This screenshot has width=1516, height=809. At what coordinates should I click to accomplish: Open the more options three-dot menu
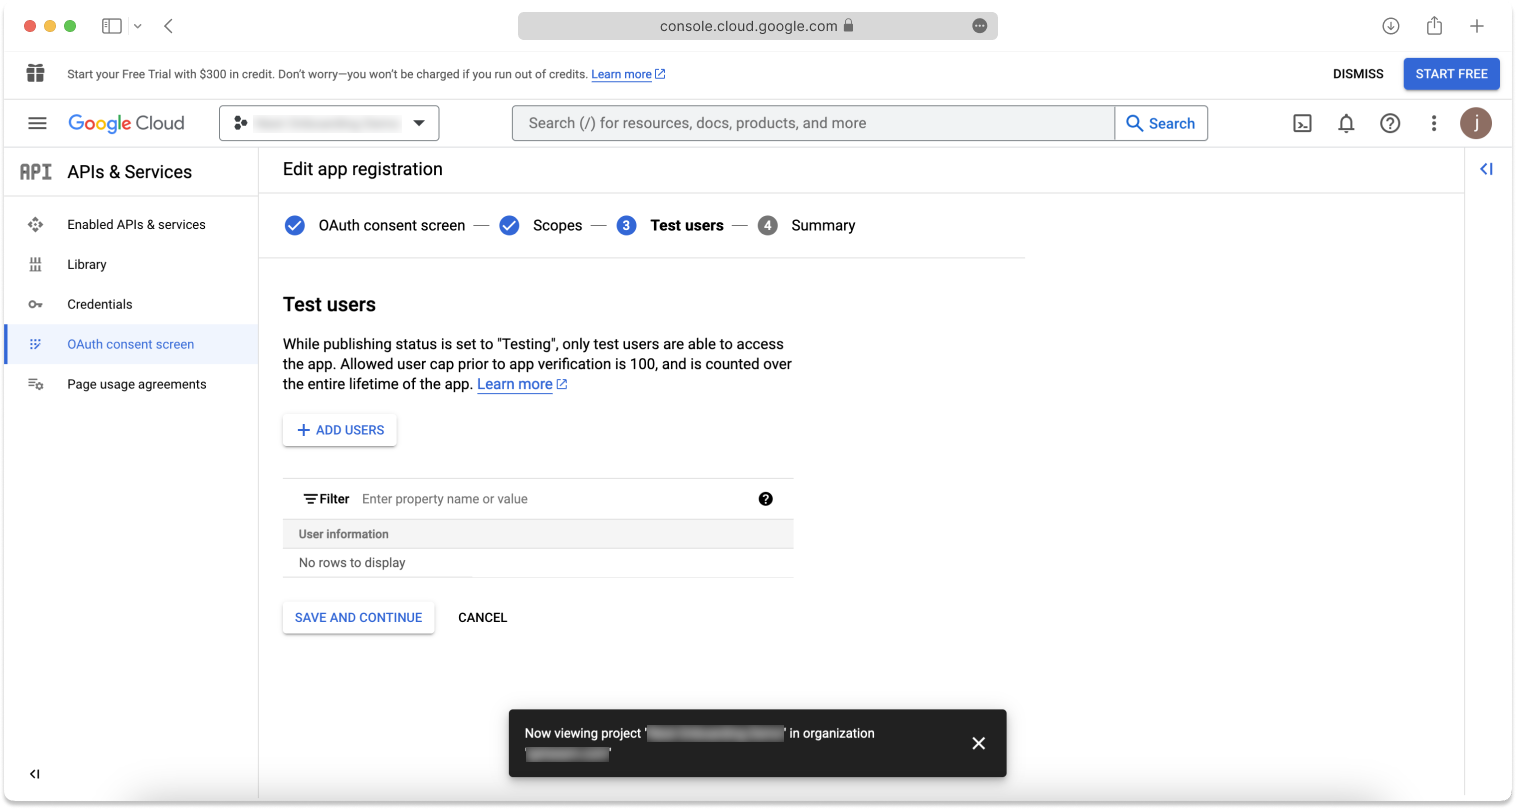(1434, 123)
